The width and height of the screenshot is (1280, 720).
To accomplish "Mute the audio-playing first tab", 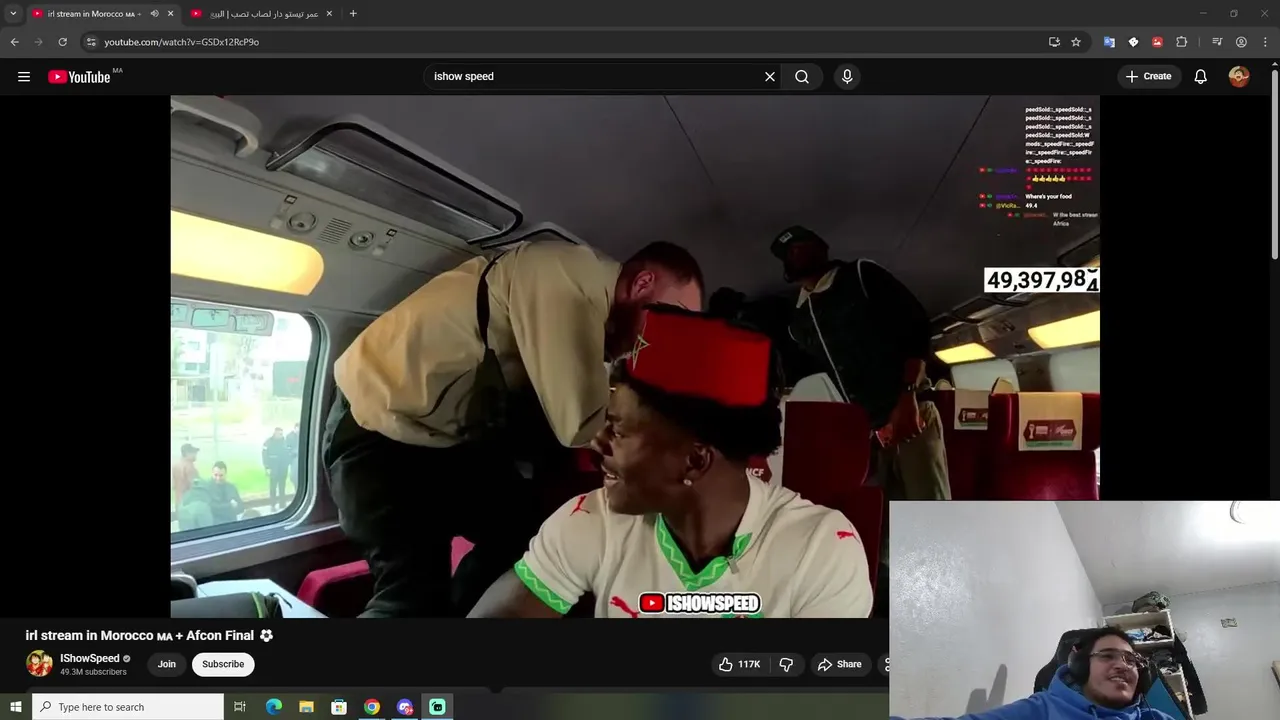I will point(154,14).
